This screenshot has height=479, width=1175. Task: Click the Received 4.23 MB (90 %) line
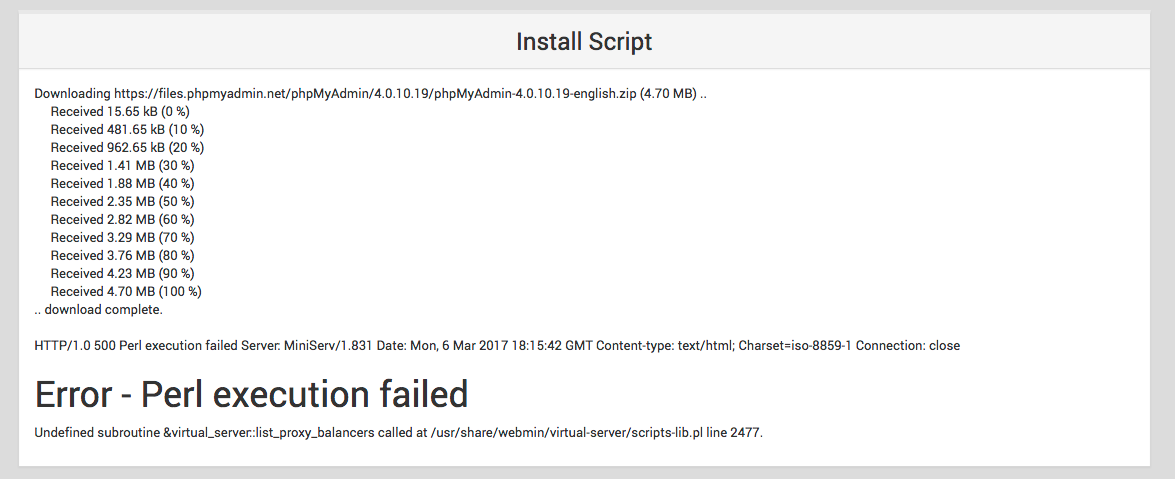click(122, 274)
